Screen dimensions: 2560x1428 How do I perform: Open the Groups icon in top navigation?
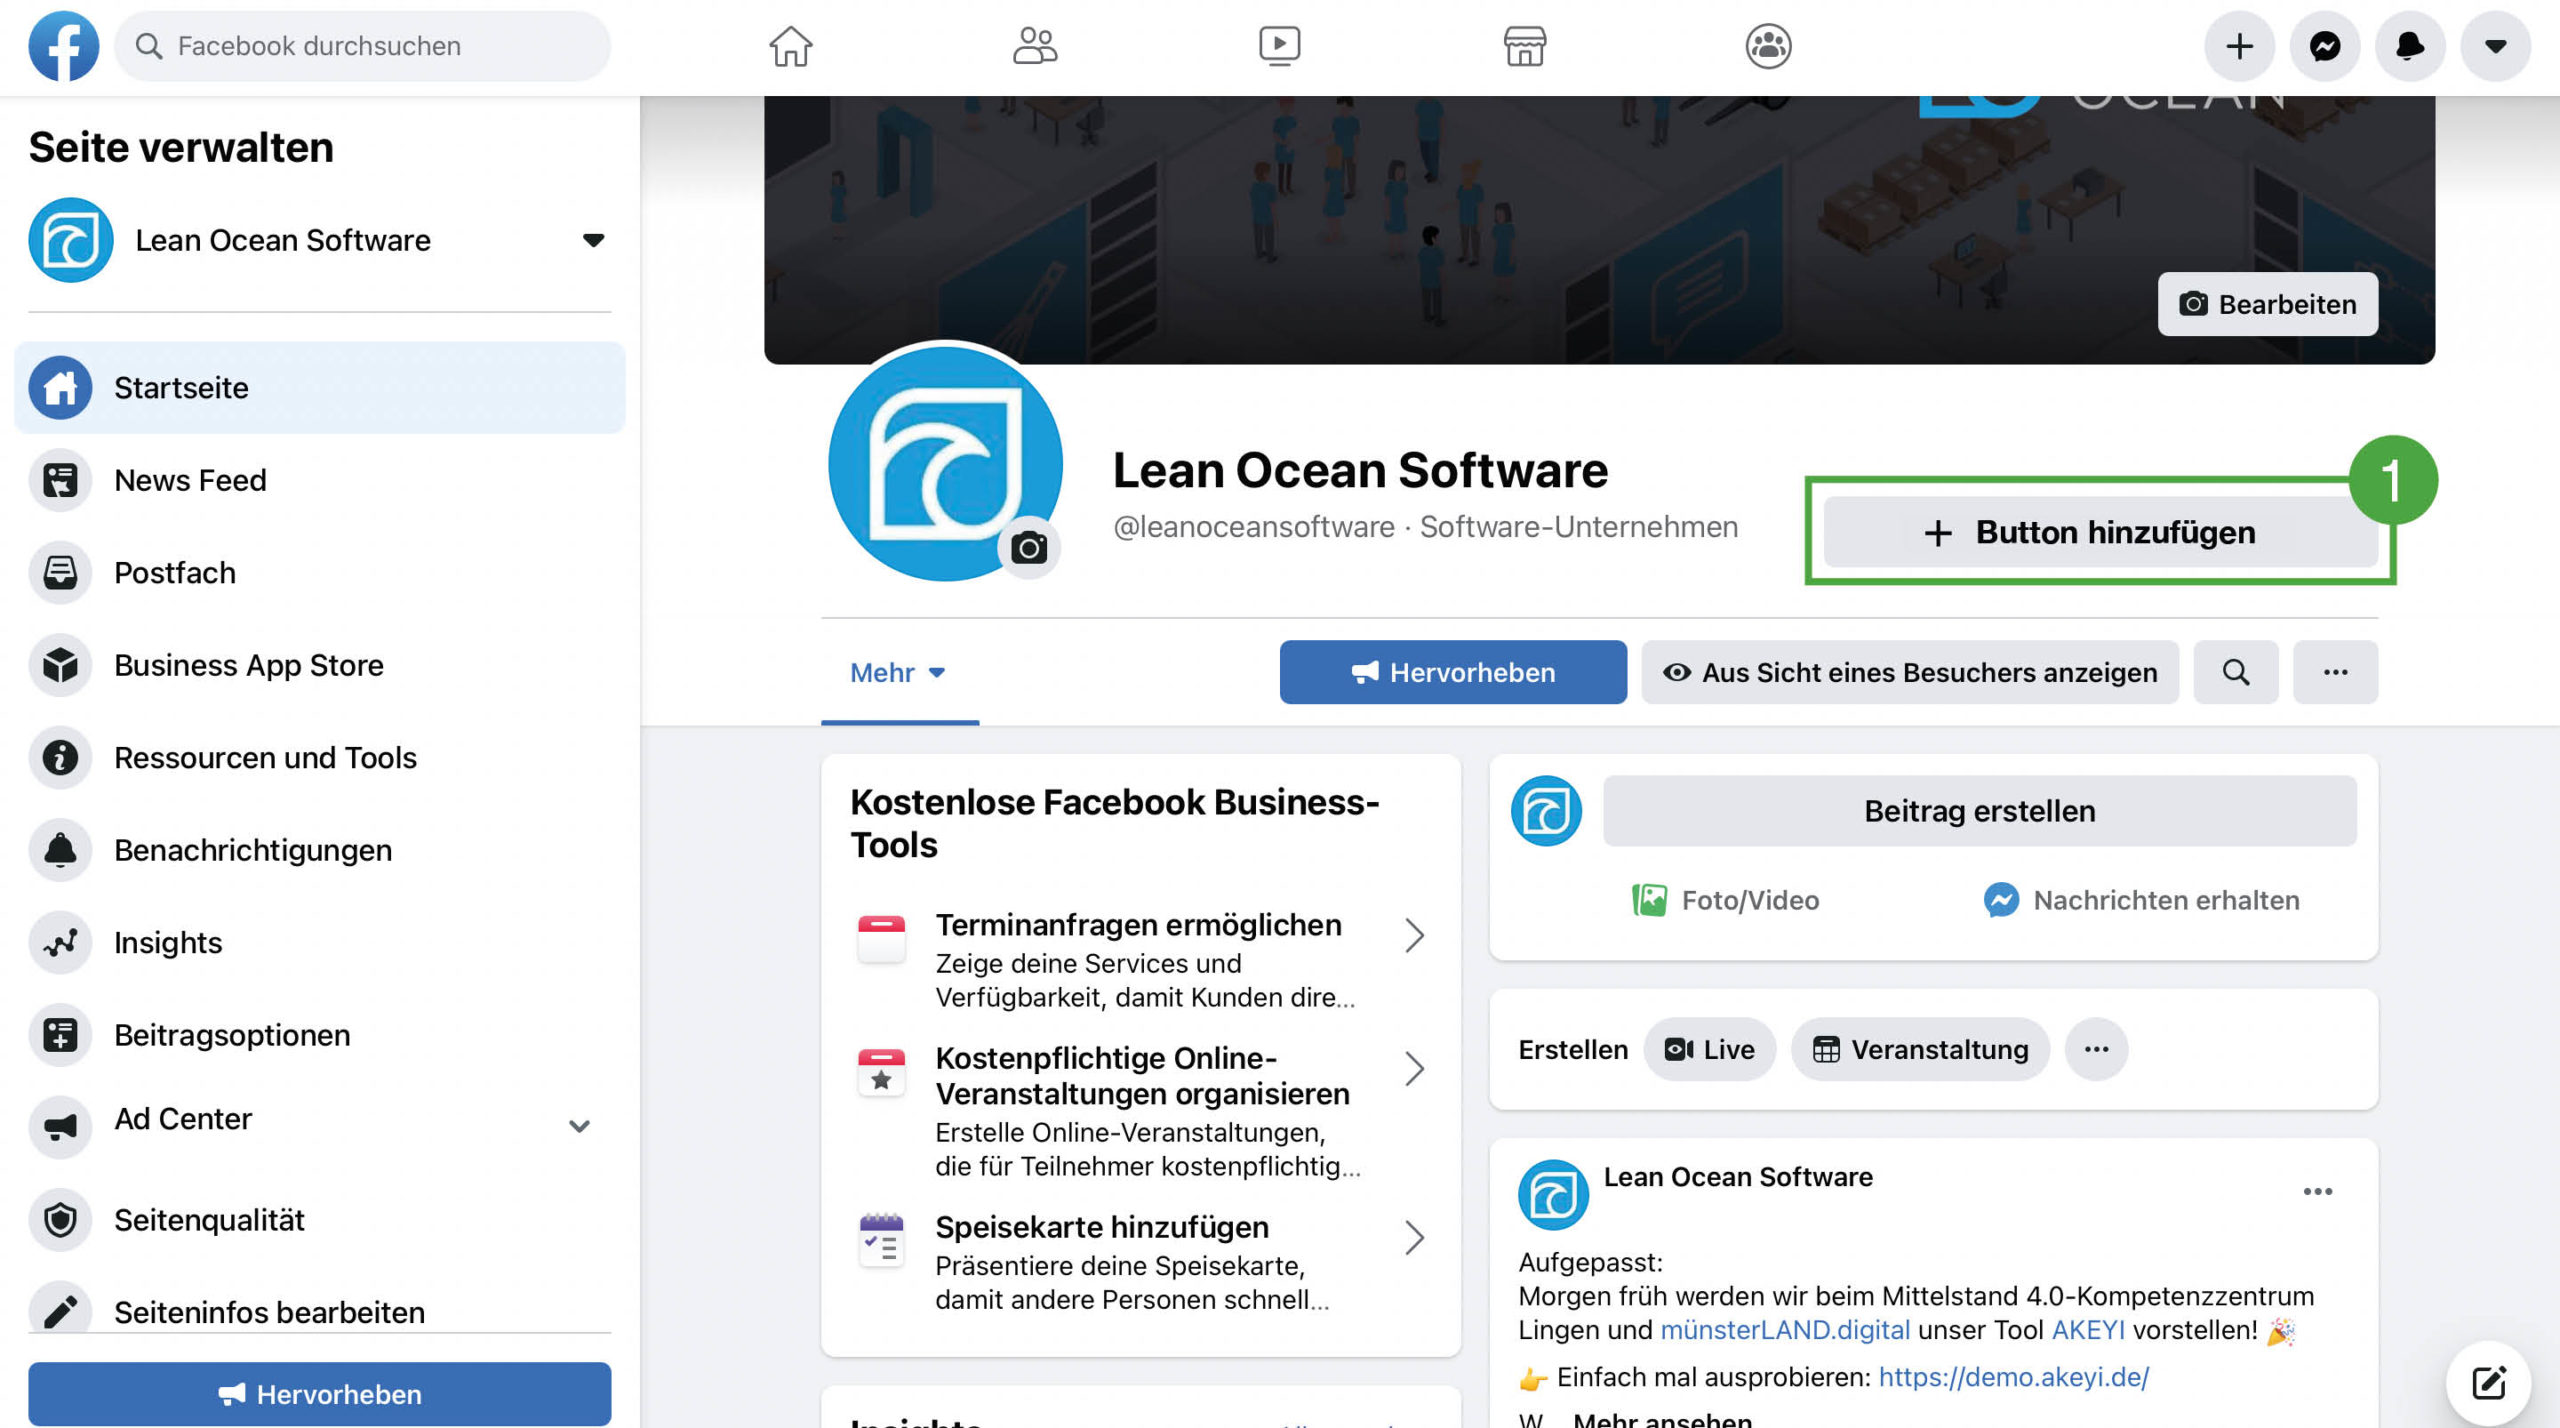point(1768,46)
